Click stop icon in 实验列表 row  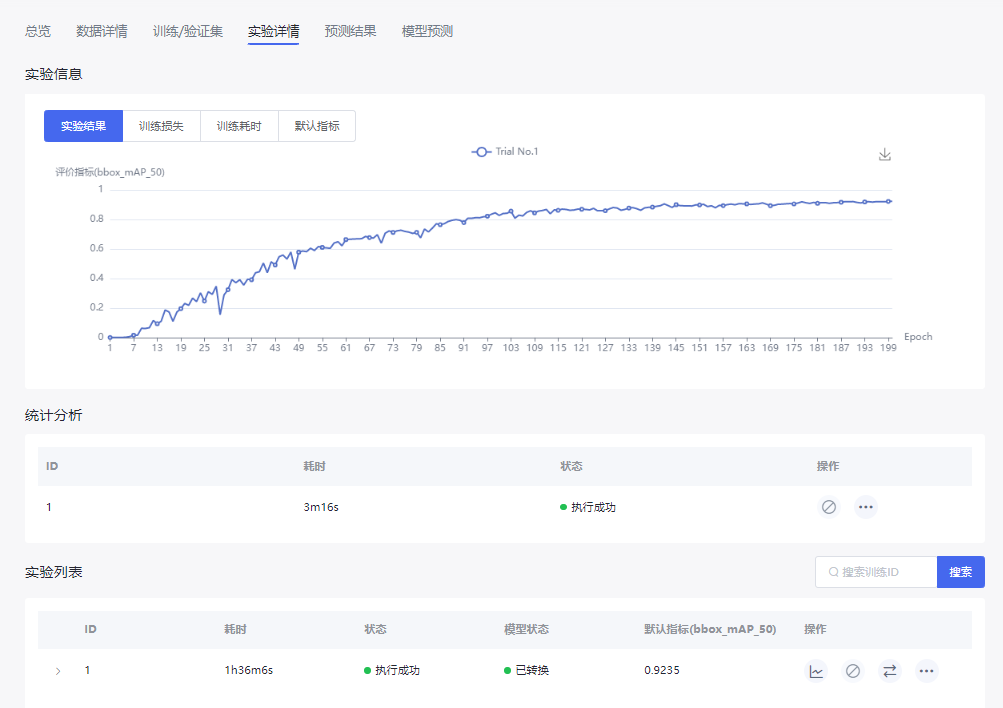[853, 671]
